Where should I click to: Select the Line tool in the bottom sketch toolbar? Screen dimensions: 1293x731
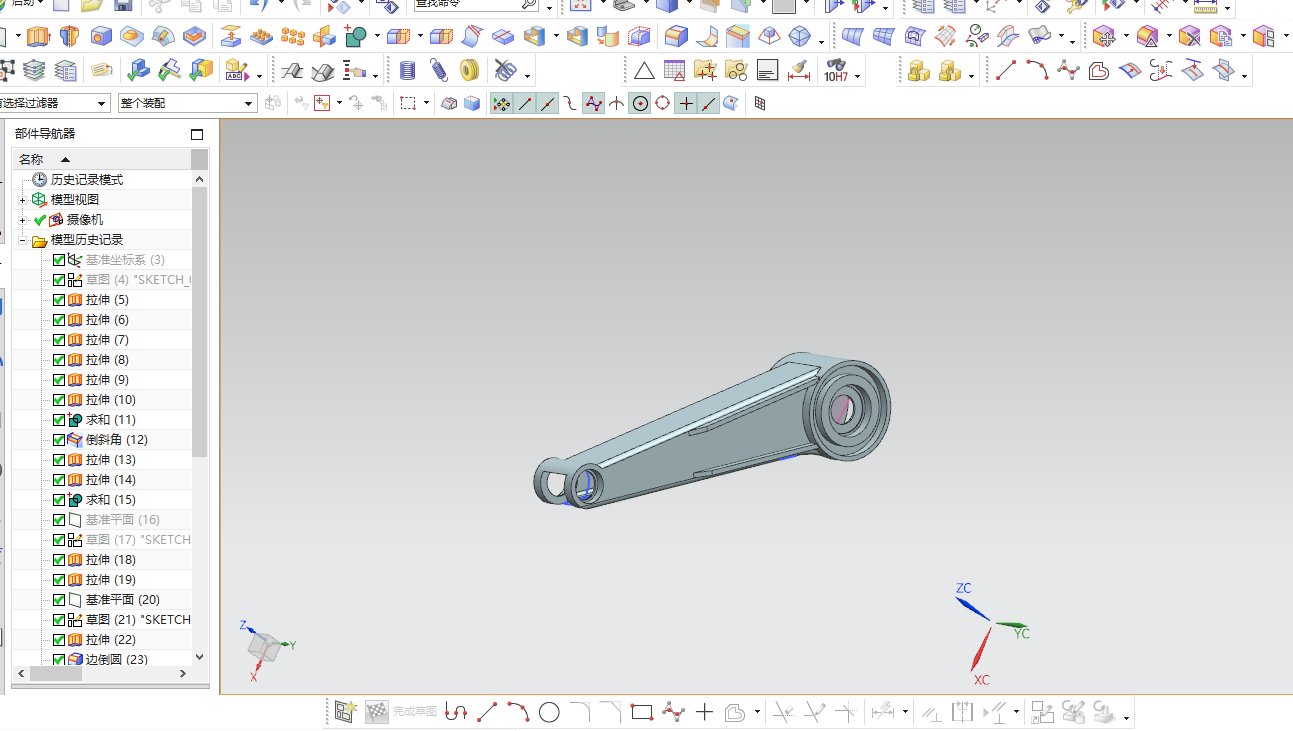click(x=487, y=712)
